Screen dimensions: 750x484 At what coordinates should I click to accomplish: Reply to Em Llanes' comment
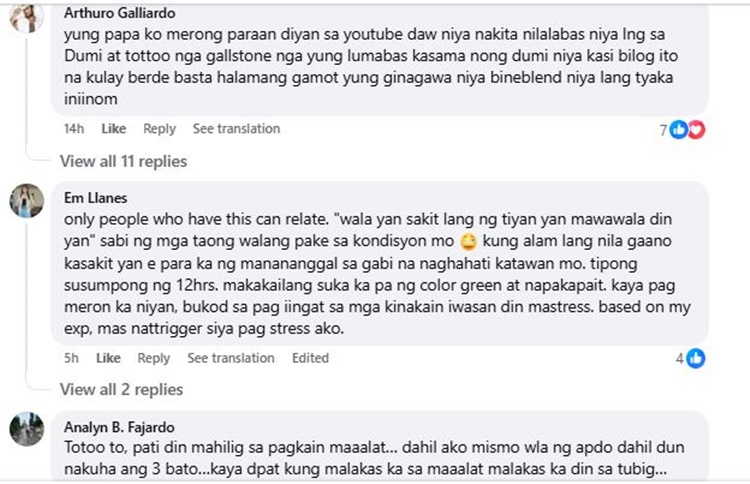click(153, 358)
